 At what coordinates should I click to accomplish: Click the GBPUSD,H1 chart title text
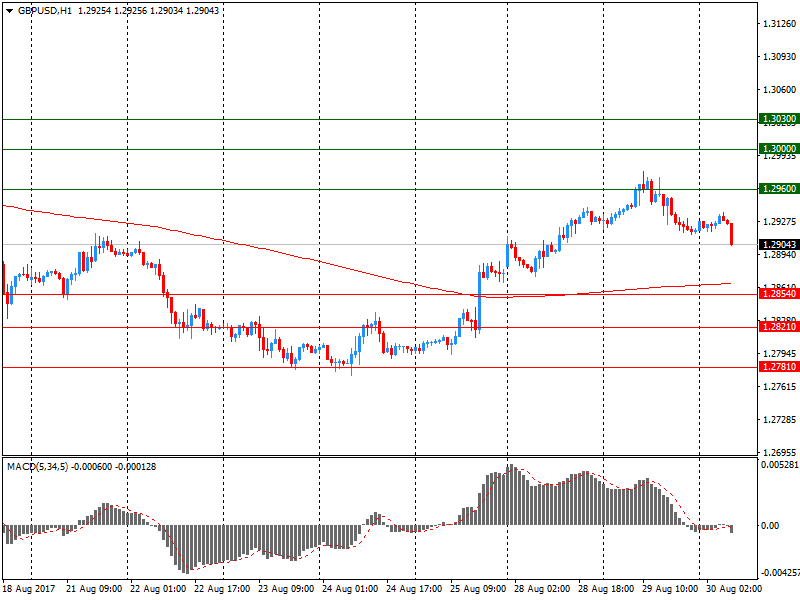pyautogui.click(x=45, y=11)
